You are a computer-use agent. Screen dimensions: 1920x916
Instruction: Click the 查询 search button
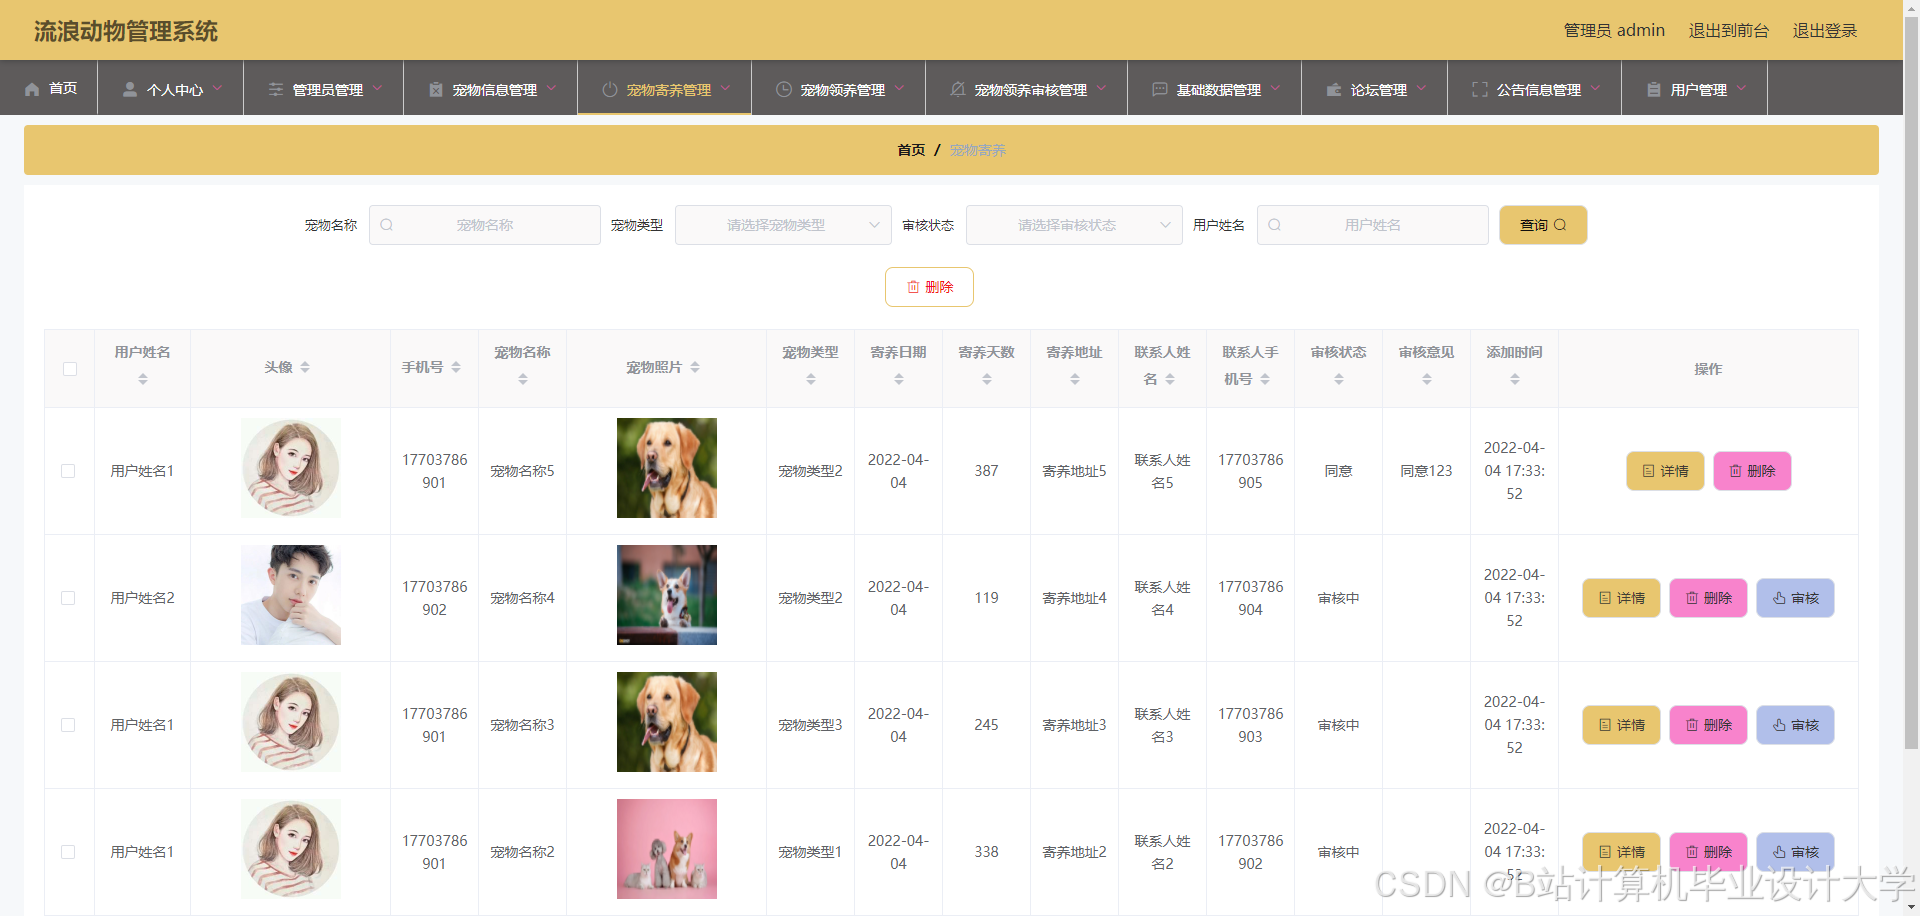pos(1543,225)
